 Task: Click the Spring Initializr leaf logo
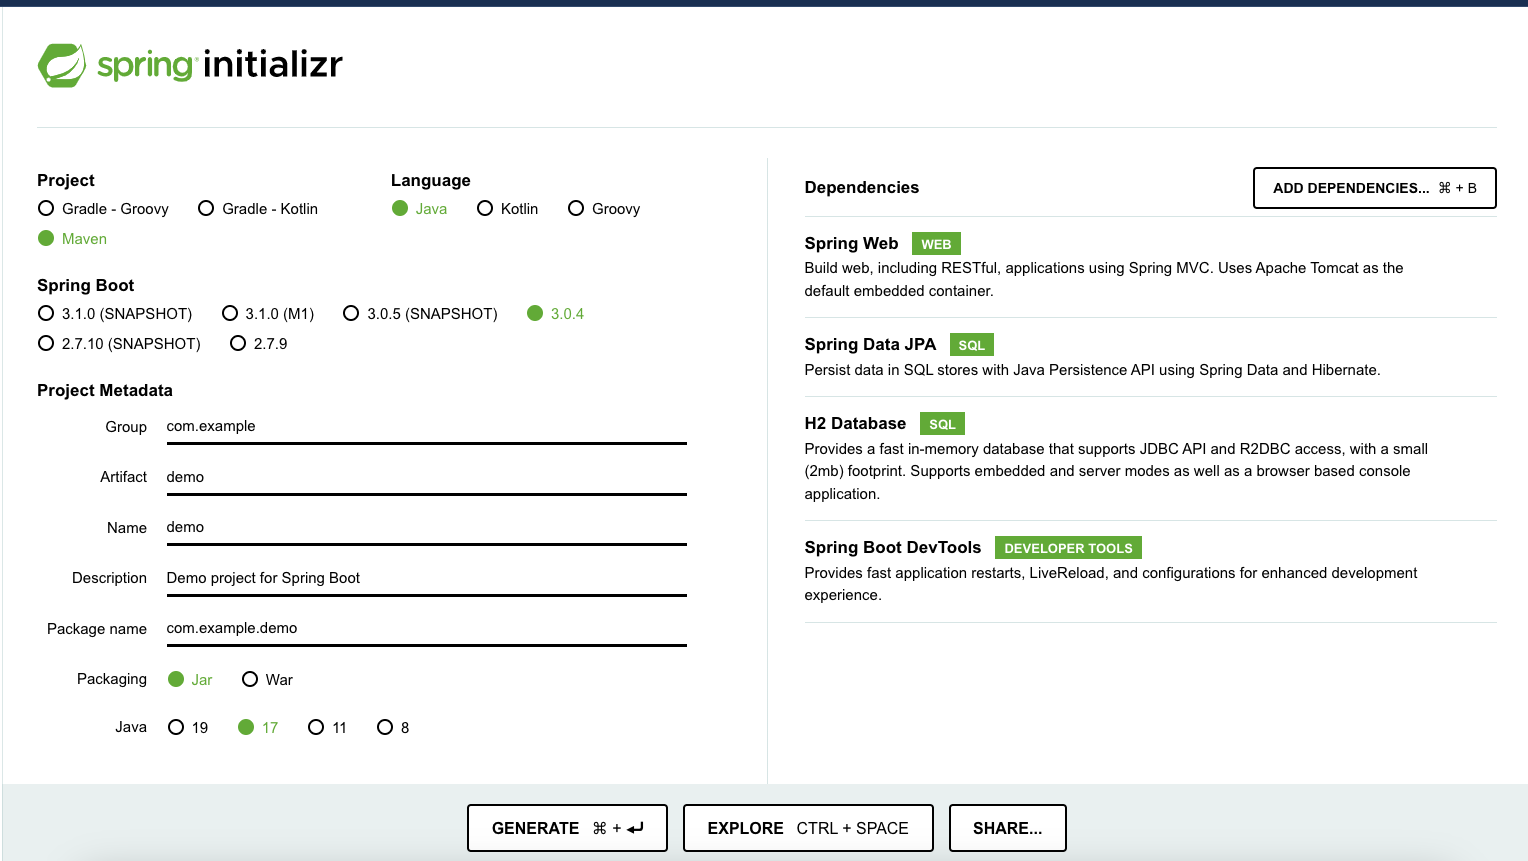pos(62,63)
